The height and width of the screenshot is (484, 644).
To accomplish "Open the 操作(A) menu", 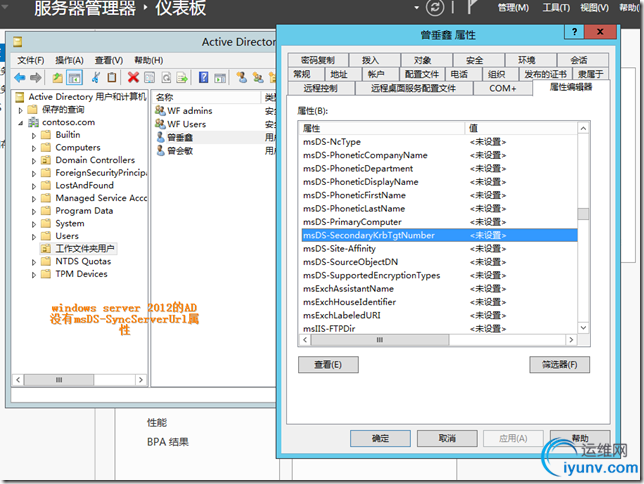I will tap(69, 60).
